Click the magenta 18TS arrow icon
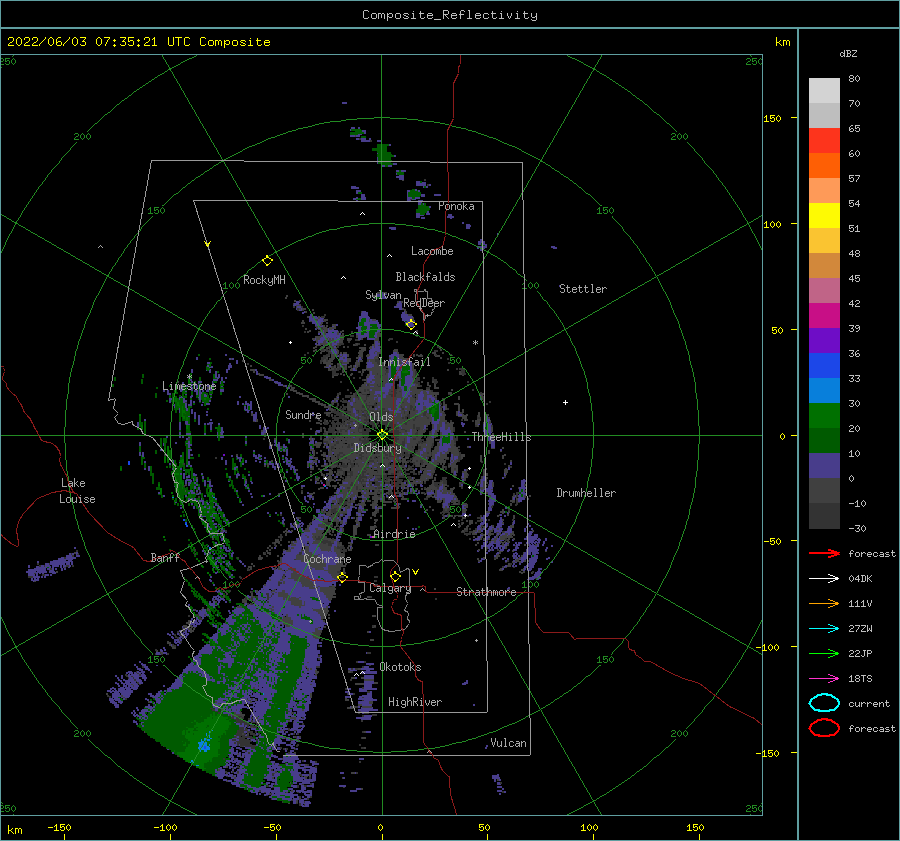Viewport: 900px width, 841px height. pyautogui.click(x=824, y=679)
